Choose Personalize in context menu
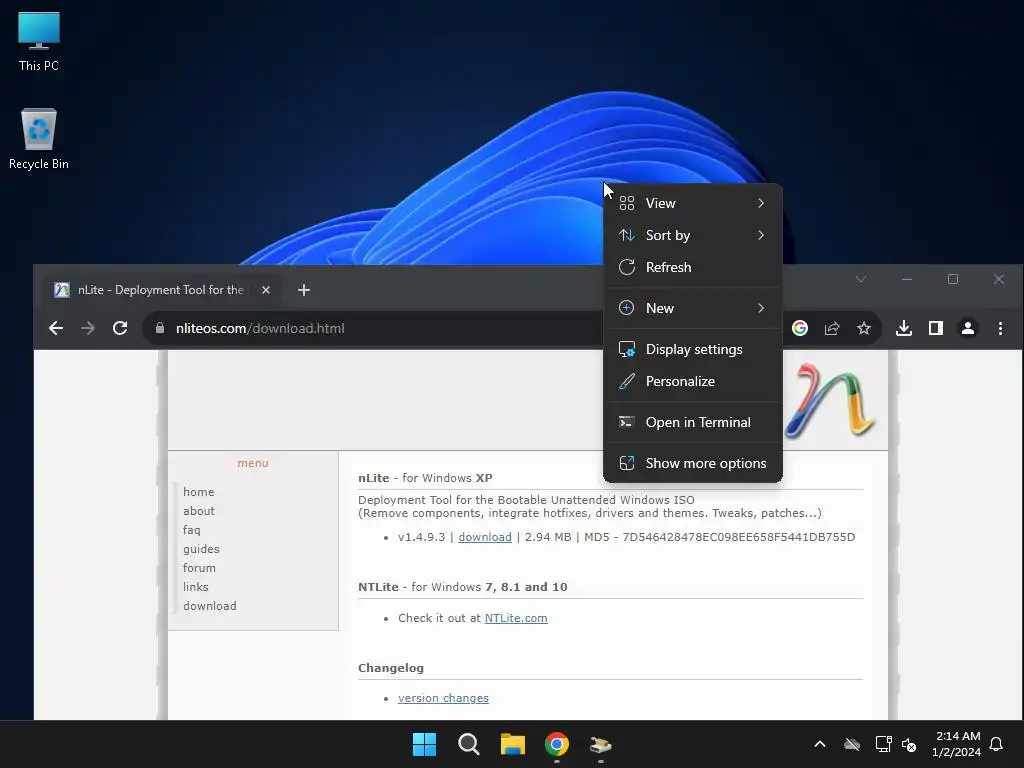1024x768 pixels. click(692, 381)
